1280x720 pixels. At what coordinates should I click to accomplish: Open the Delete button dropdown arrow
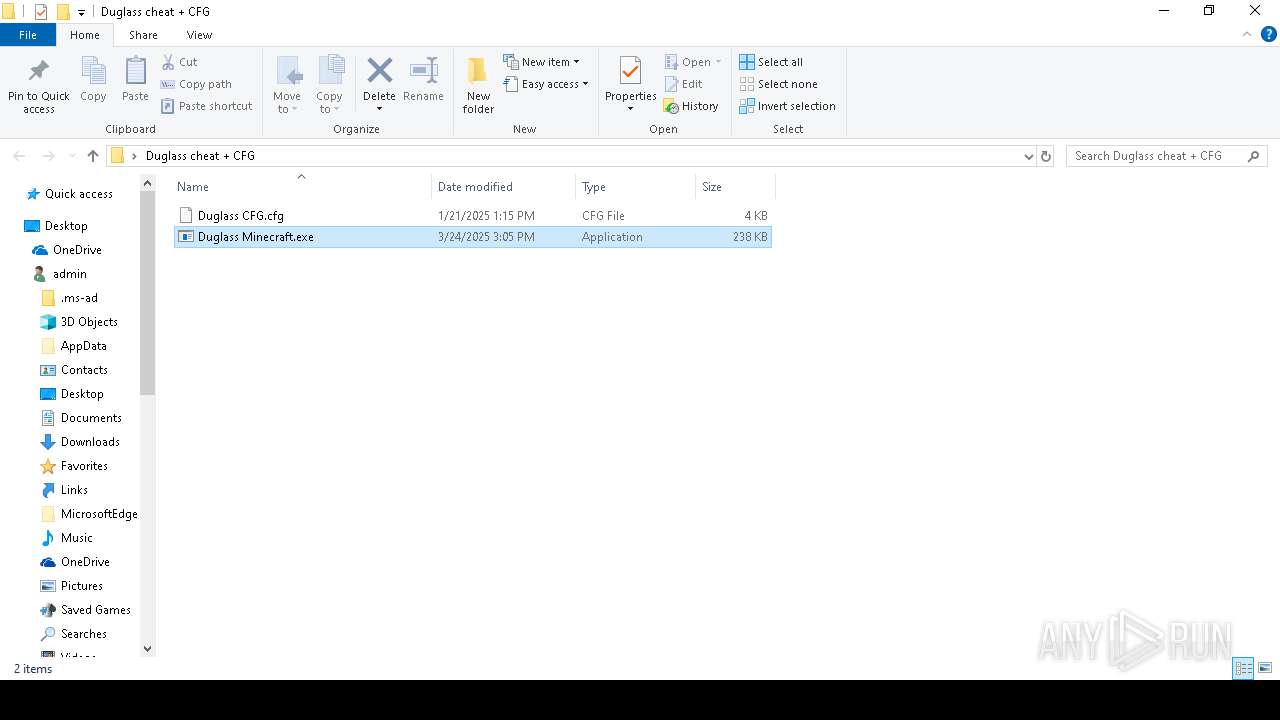[379, 109]
